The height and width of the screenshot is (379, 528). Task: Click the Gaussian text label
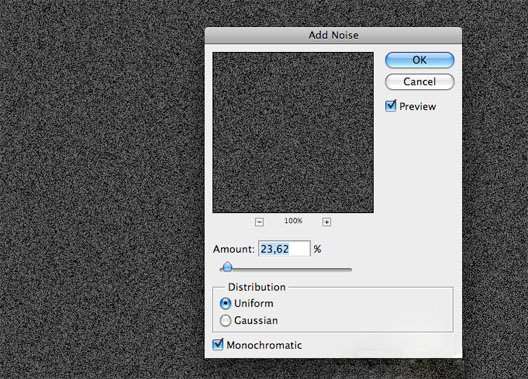(256, 320)
